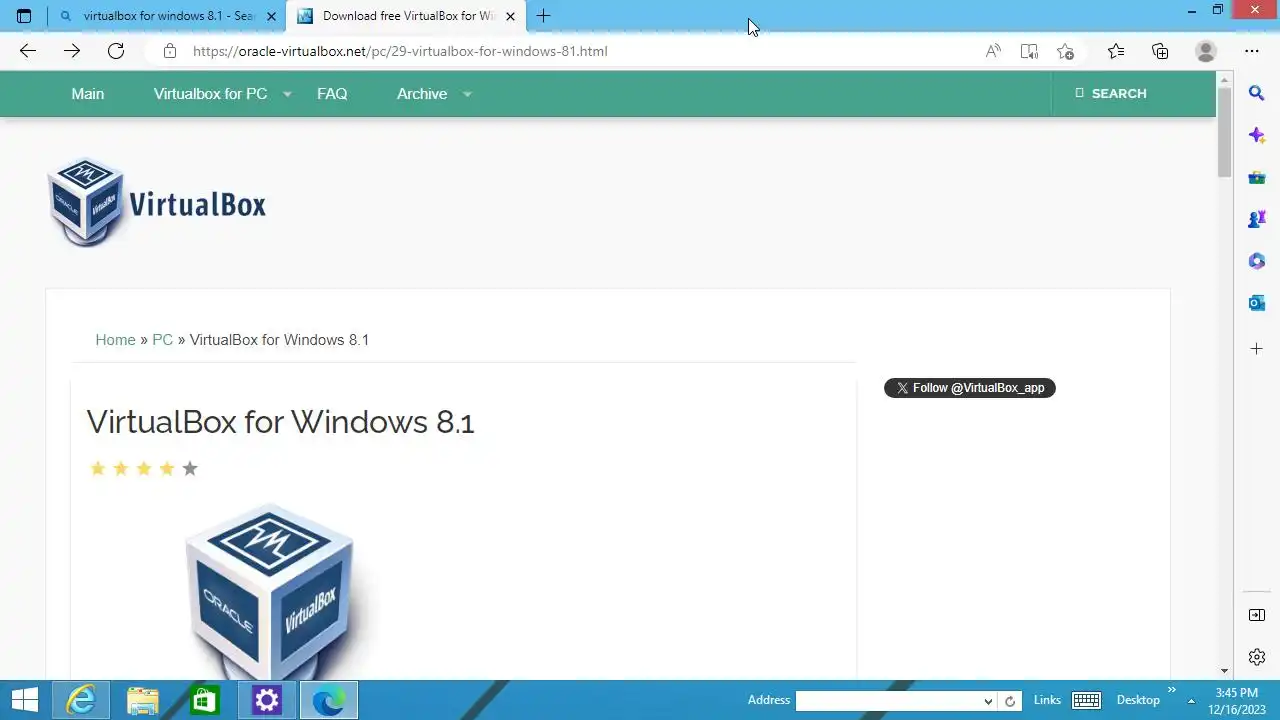The width and height of the screenshot is (1280, 720).
Task: Open the Favorites list icon
Action: 1116,51
